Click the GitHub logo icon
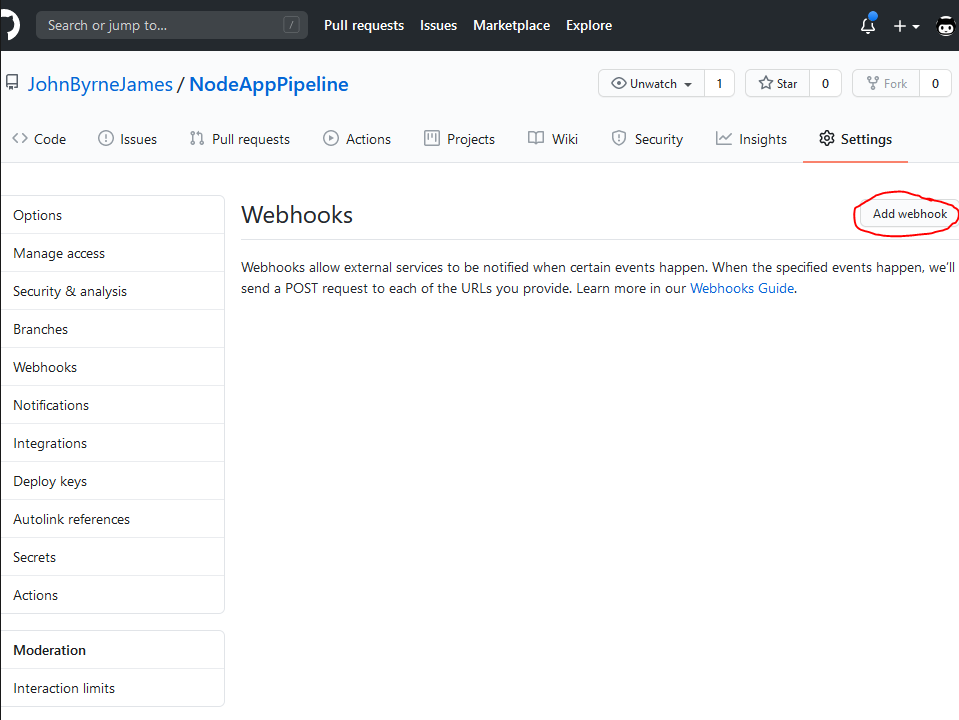The height and width of the screenshot is (720, 959). (10, 25)
